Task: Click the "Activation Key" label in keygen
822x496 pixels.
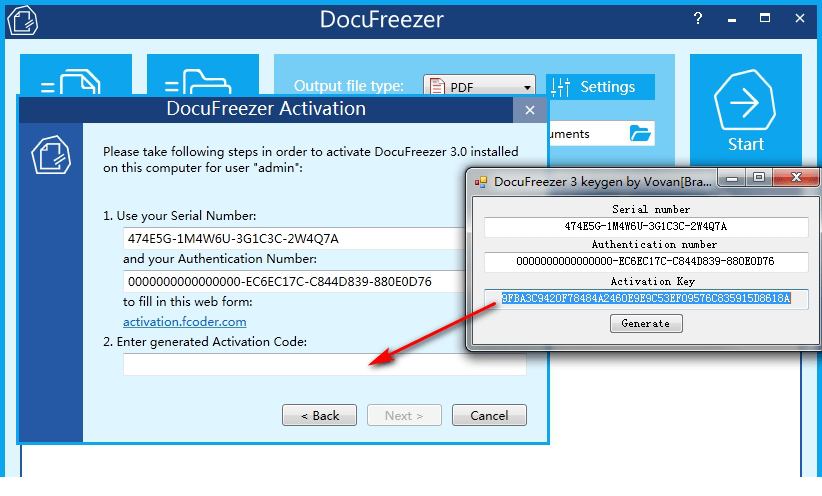Action: pos(653,282)
